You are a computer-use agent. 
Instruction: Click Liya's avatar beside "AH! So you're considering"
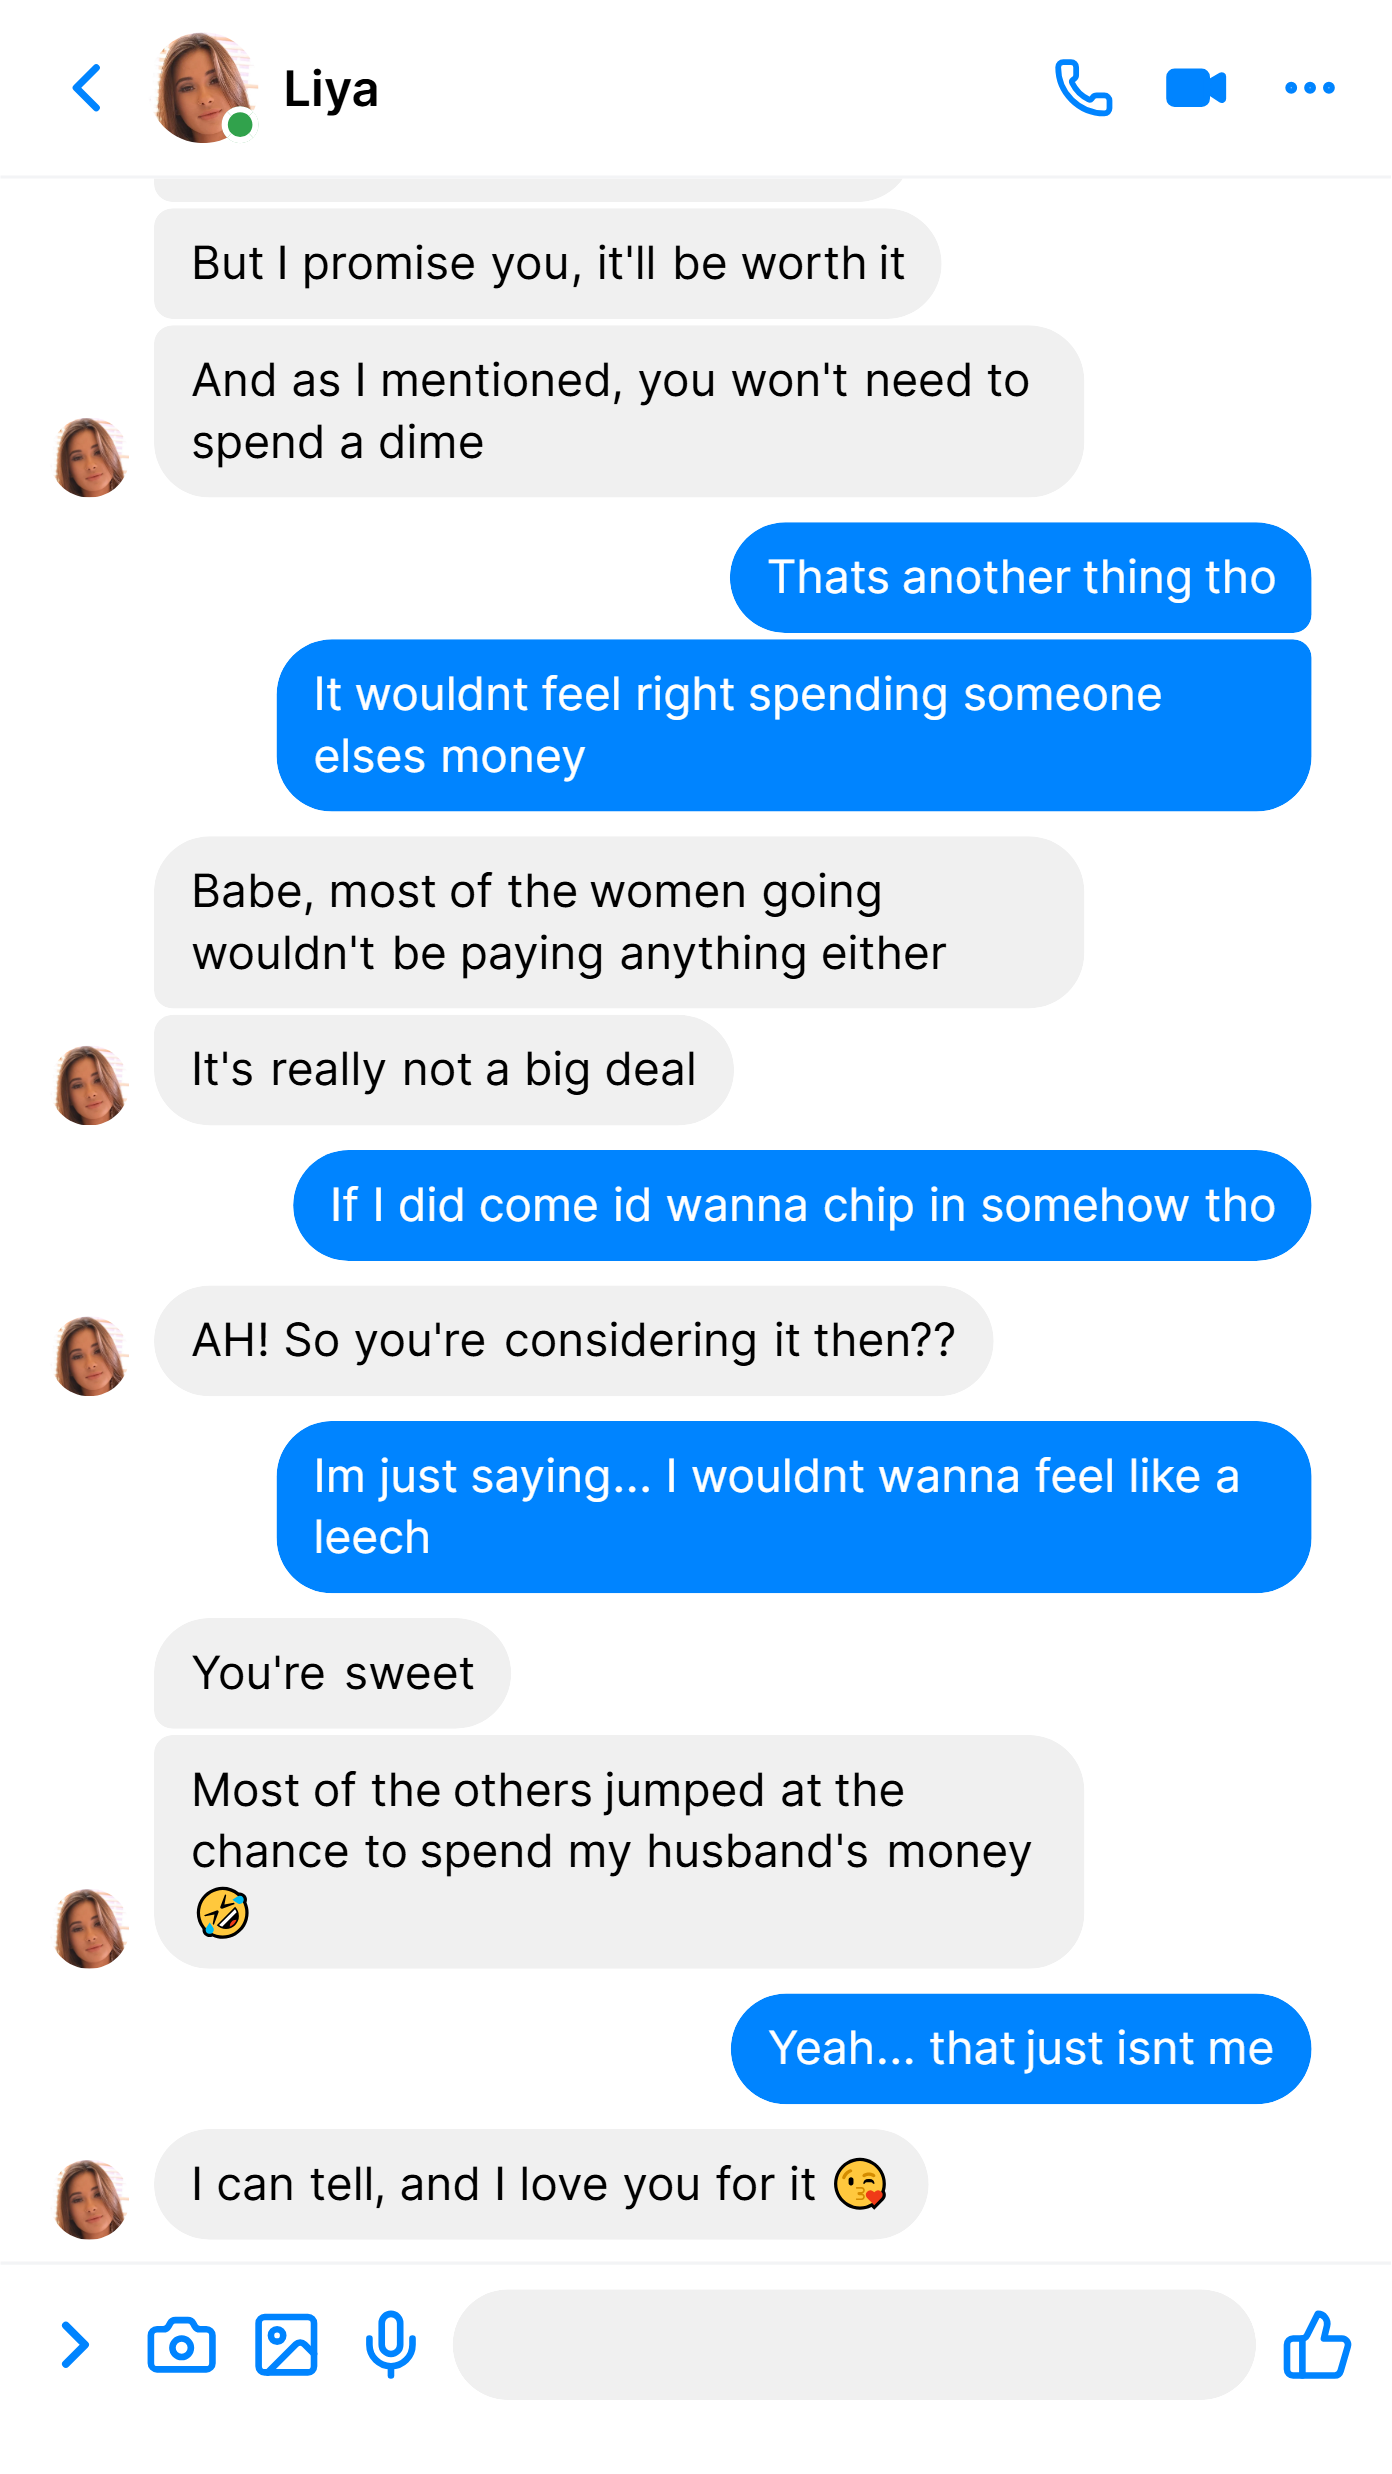click(x=90, y=1356)
